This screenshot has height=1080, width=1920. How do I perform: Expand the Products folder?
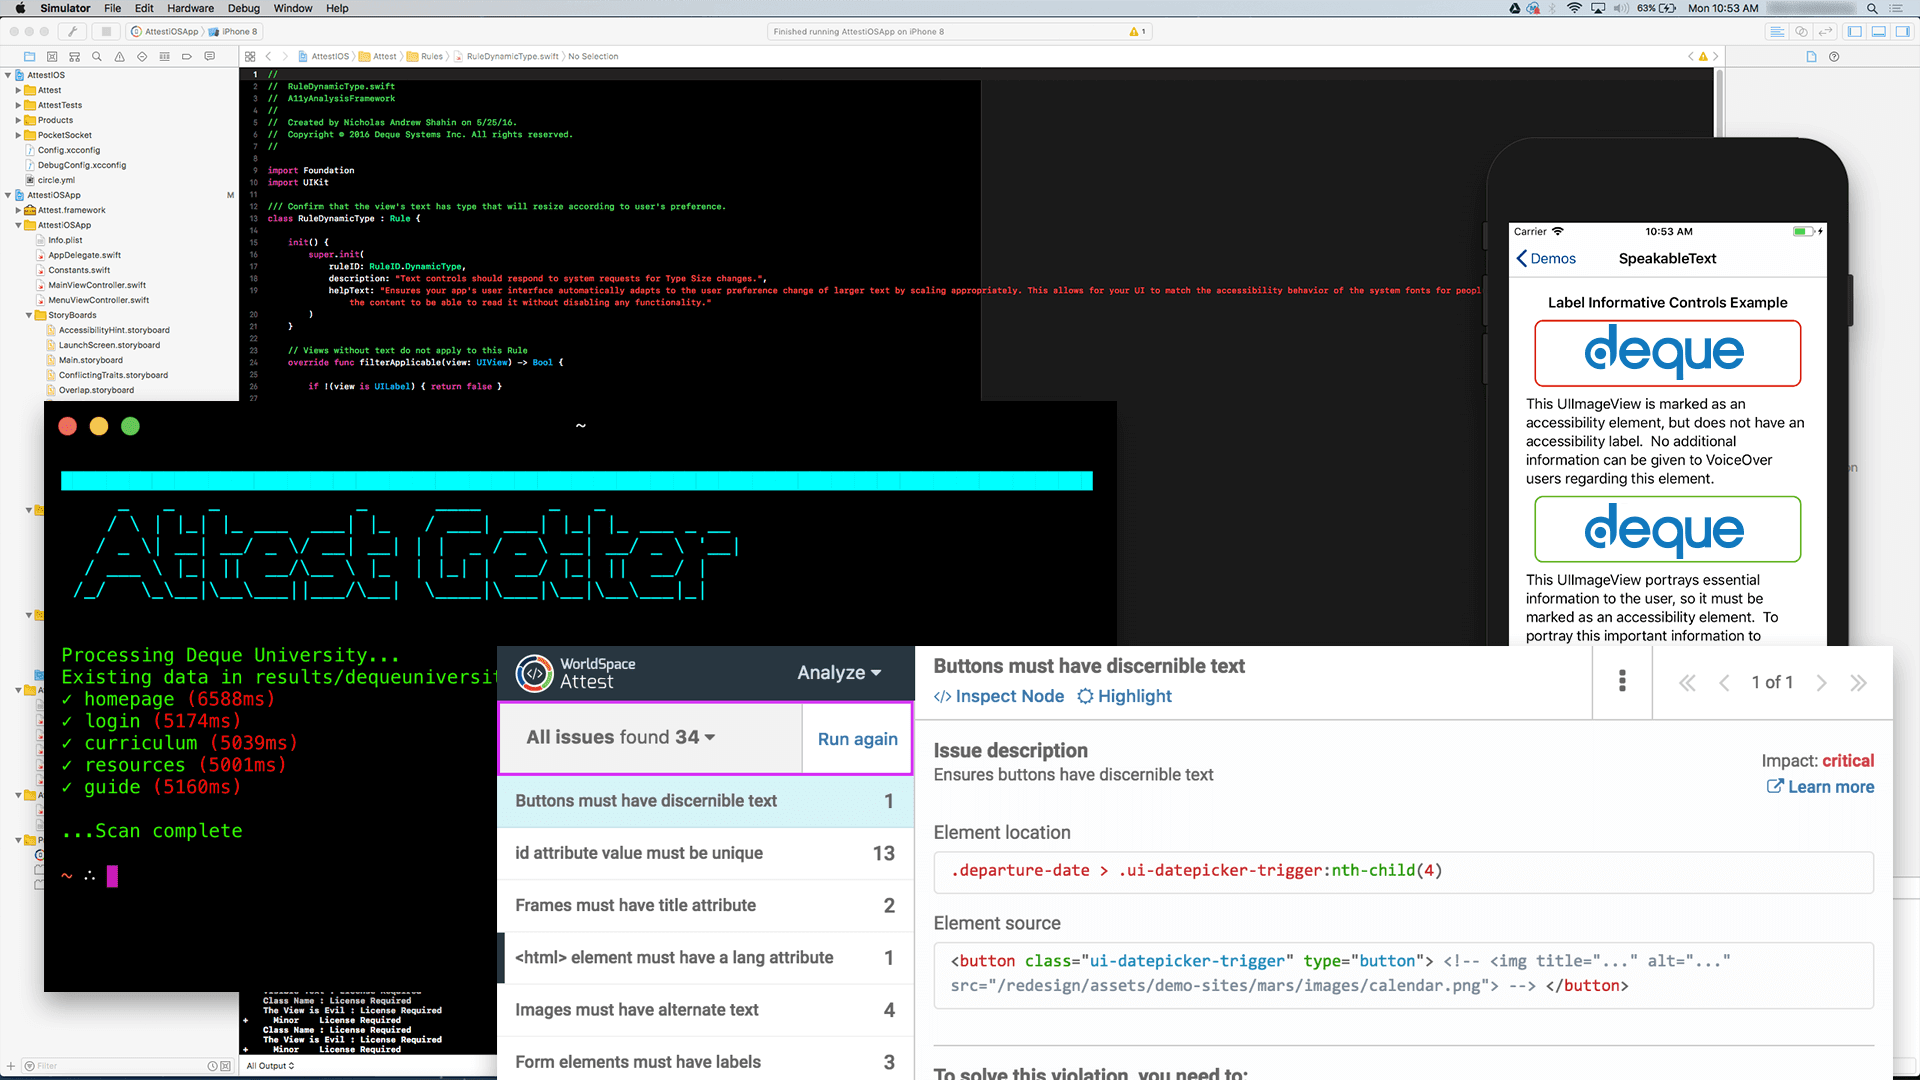coord(18,120)
